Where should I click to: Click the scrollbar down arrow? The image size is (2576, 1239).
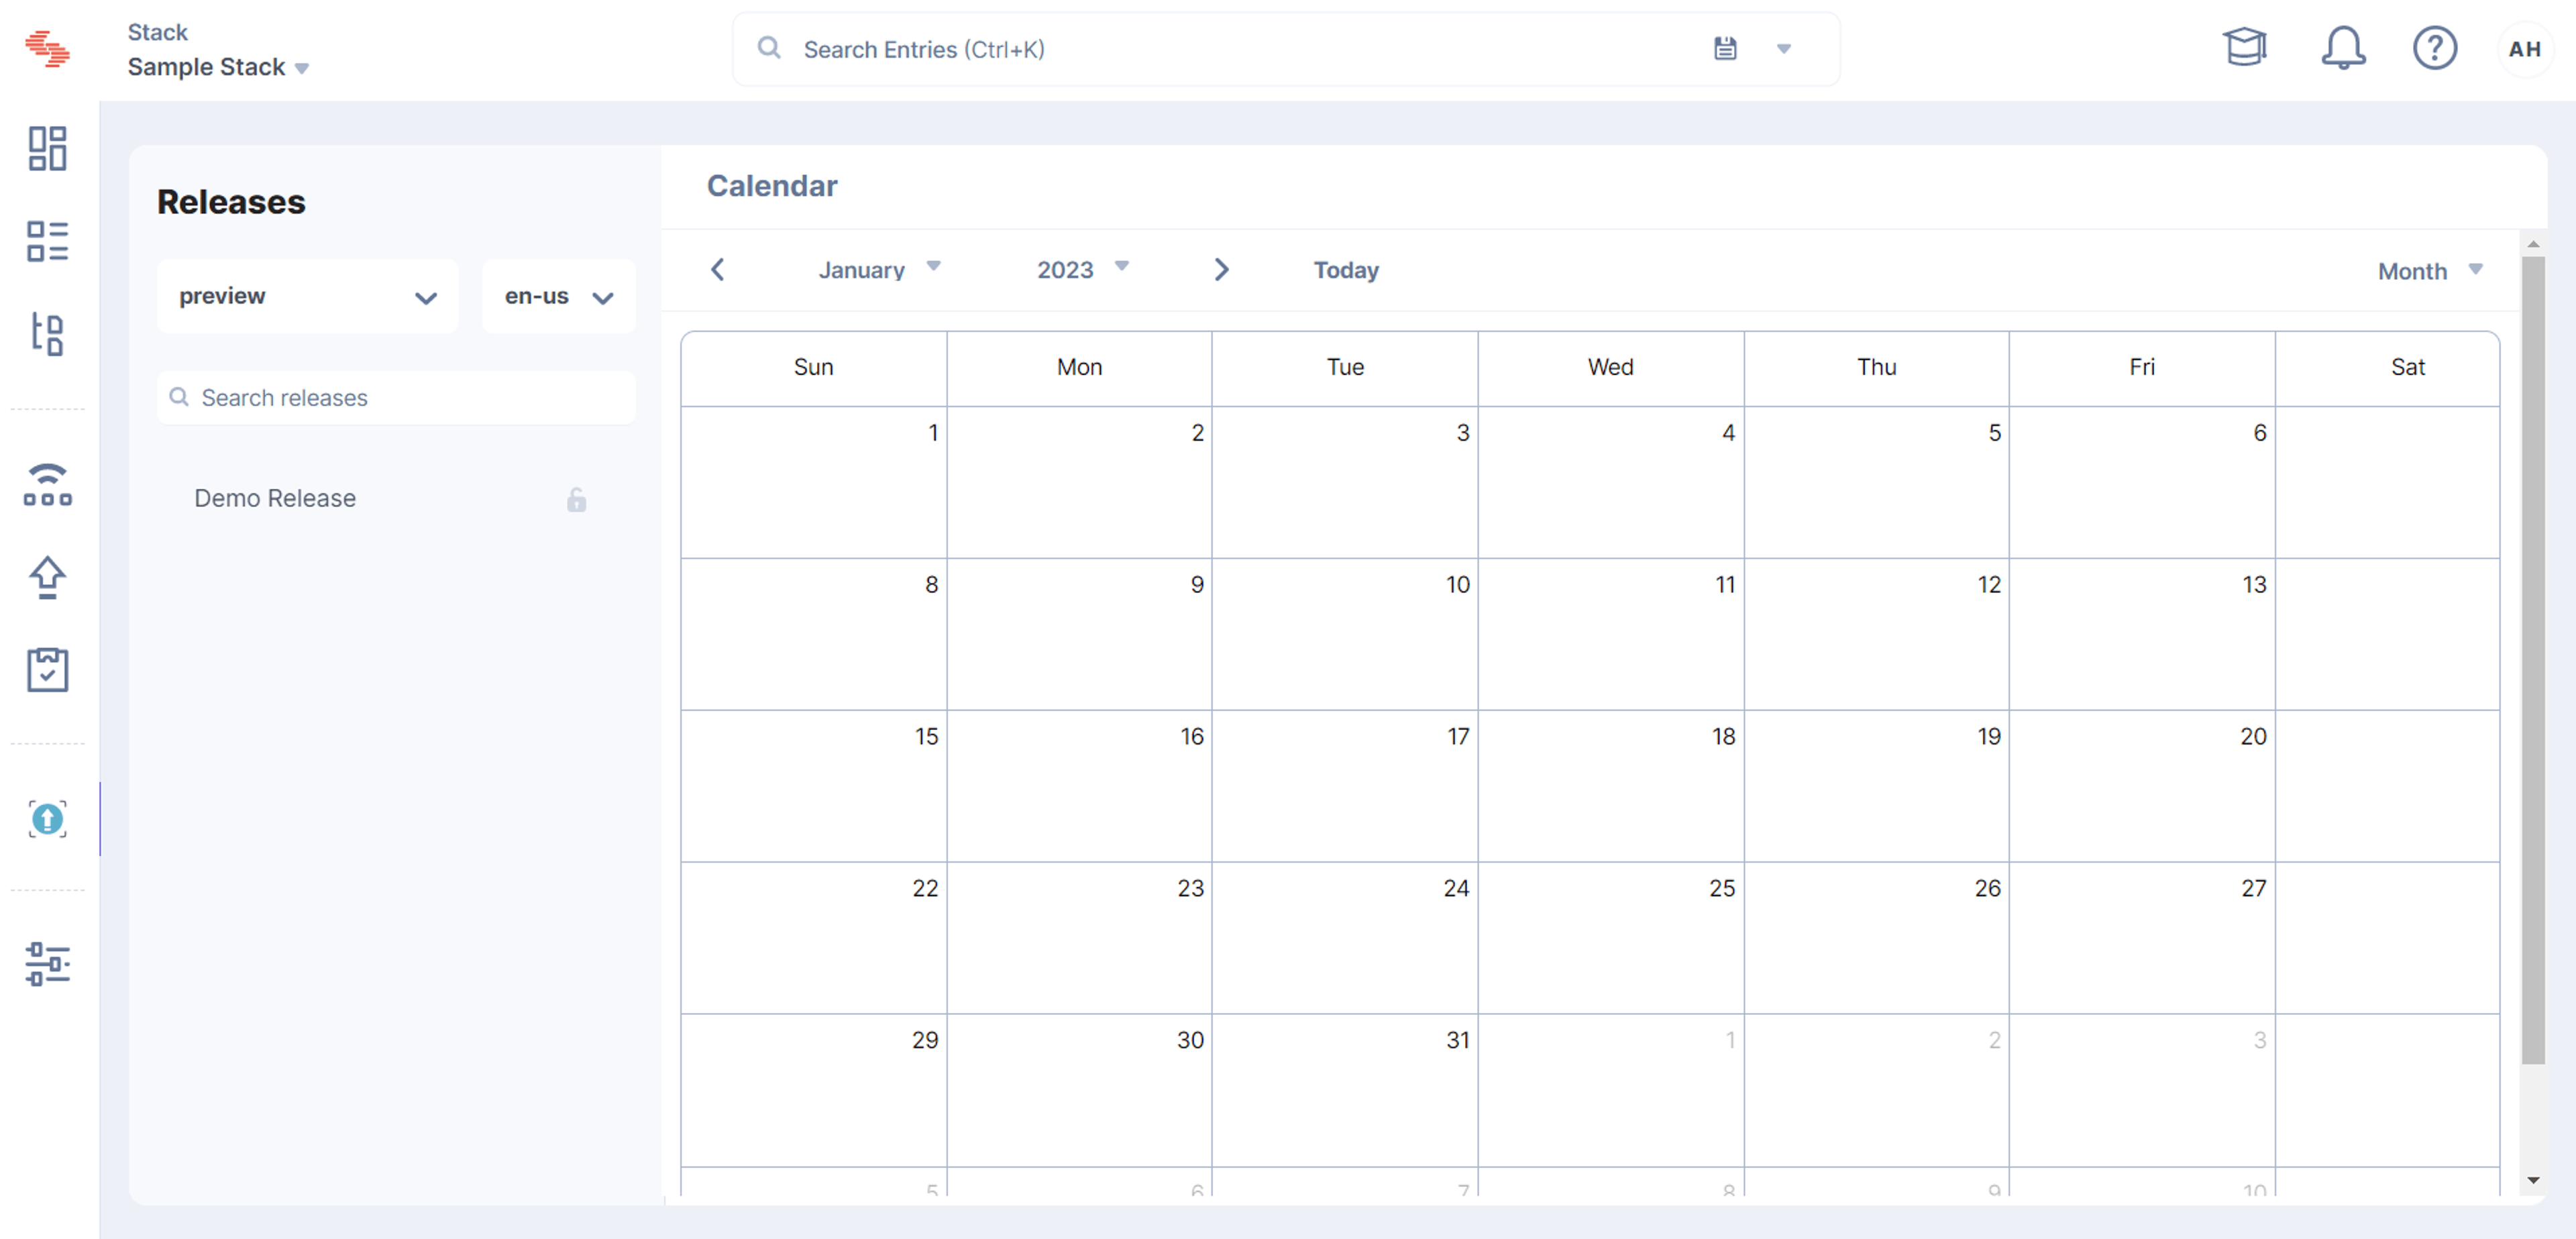pyautogui.click(x=2532, y=1180)
